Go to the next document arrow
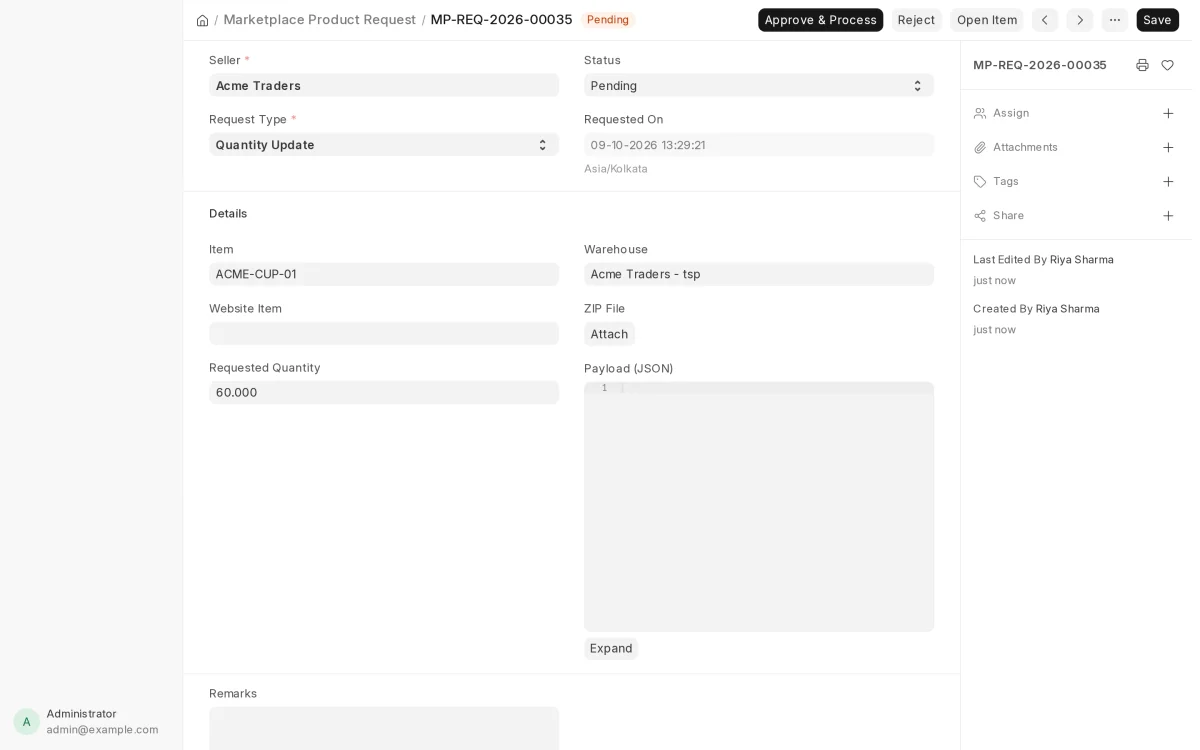The width and height of the screenshot is (1200, 750). (1080, 20)
